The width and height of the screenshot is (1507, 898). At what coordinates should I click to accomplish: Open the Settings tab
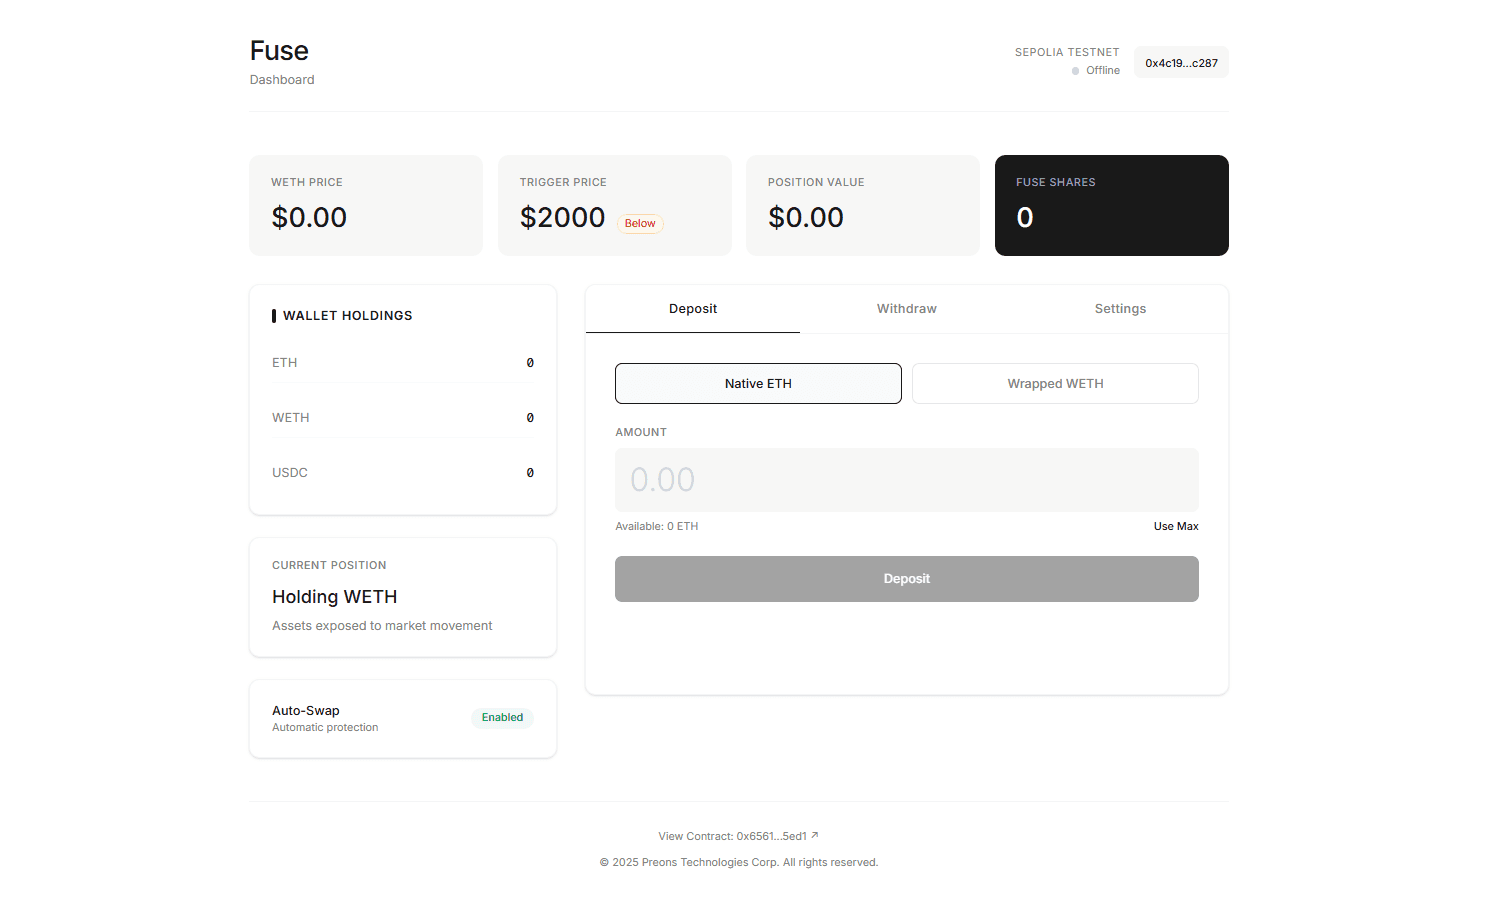point(1120,309)
